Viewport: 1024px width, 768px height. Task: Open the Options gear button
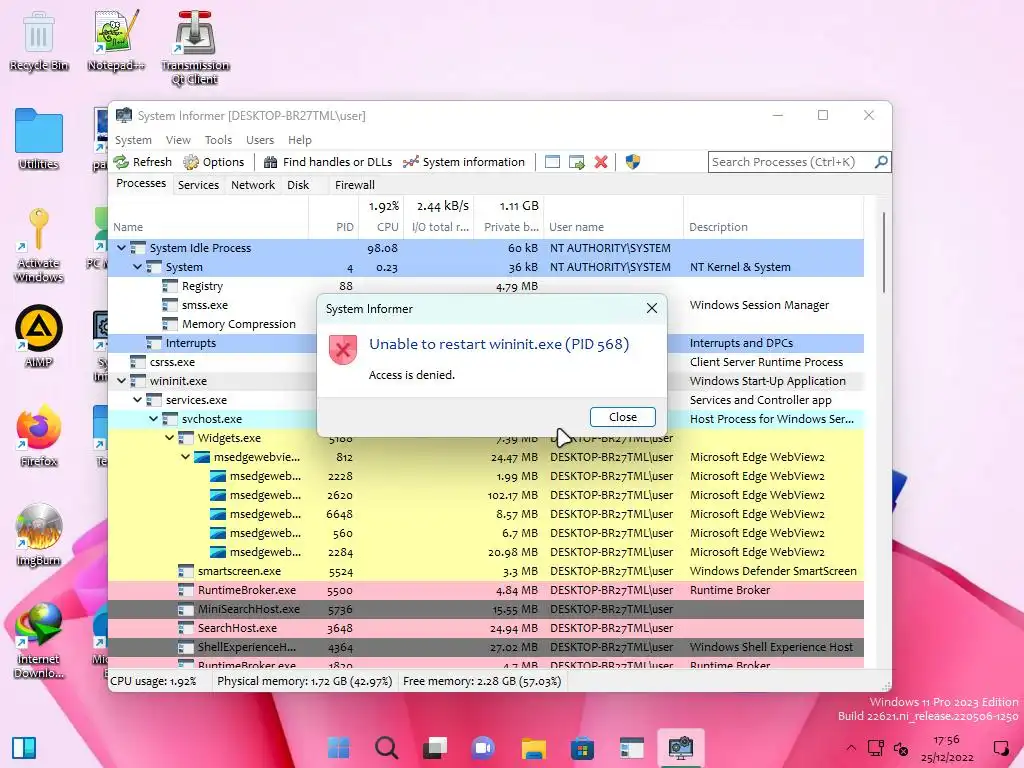tap(214, 162)
